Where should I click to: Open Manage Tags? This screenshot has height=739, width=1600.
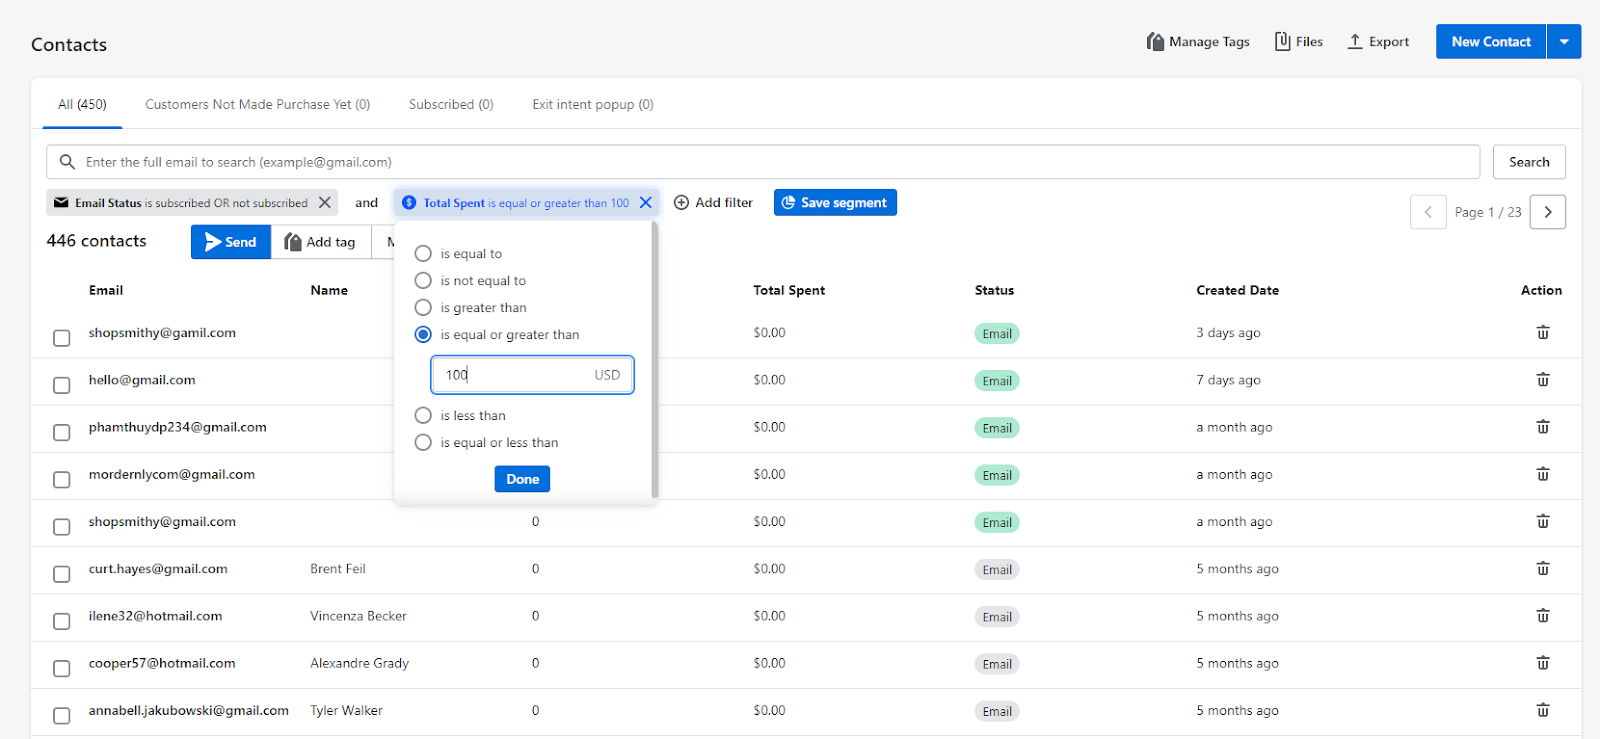(1198, 42)
